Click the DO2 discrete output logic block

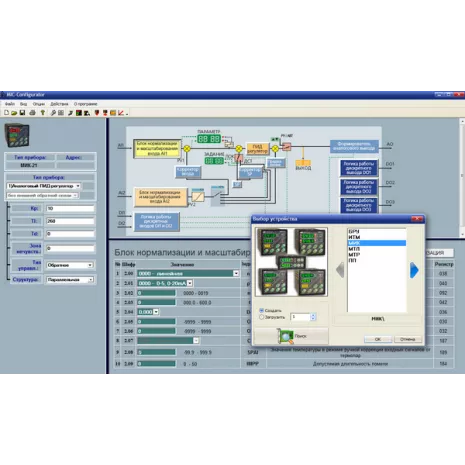[359, 187]
